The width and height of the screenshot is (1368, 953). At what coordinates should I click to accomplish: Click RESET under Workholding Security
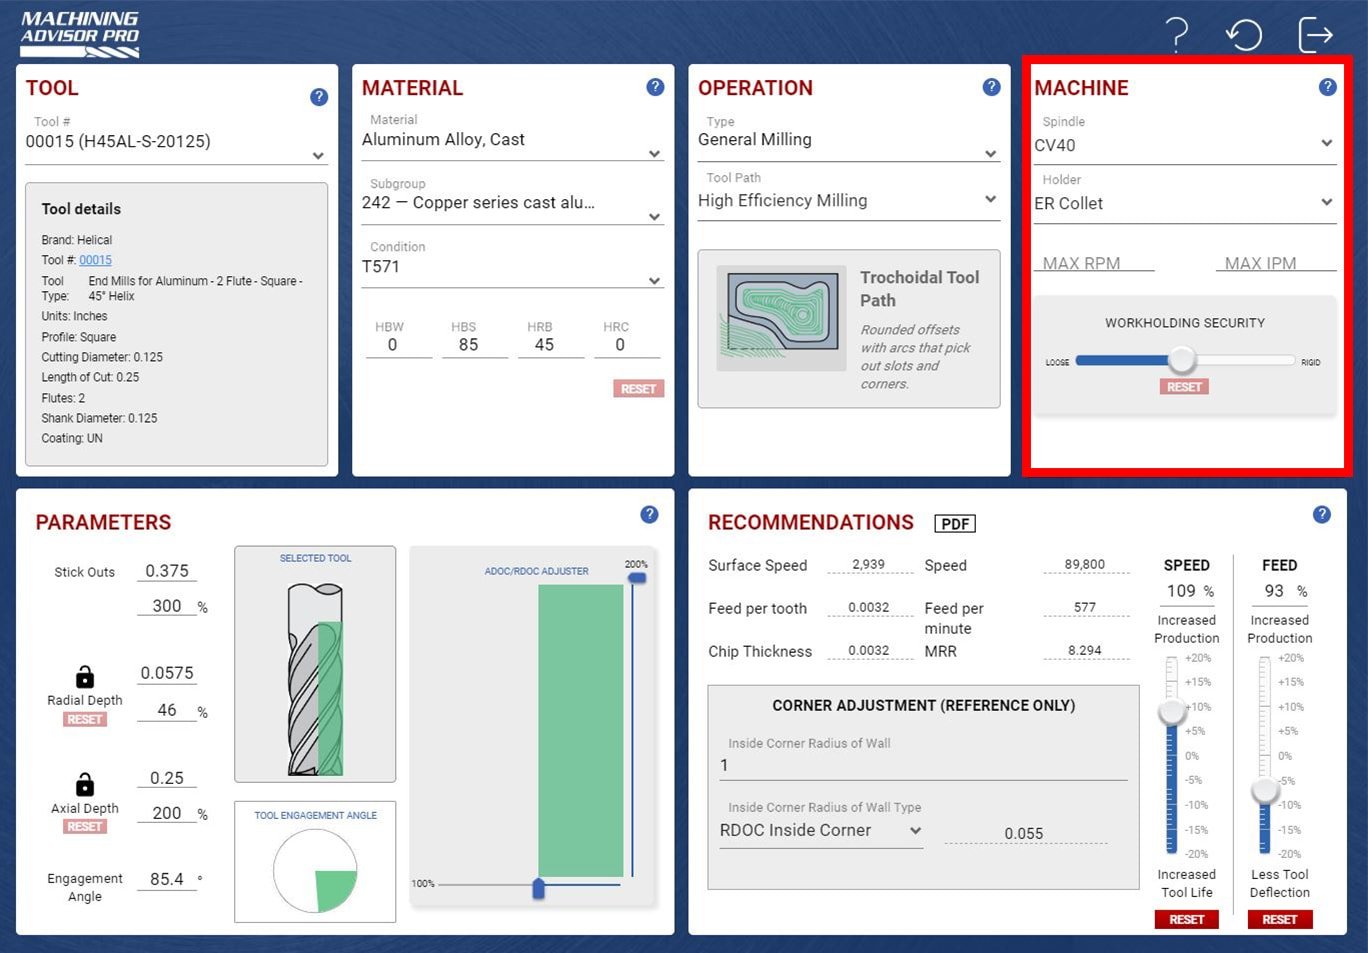(x=1184, y=387)
